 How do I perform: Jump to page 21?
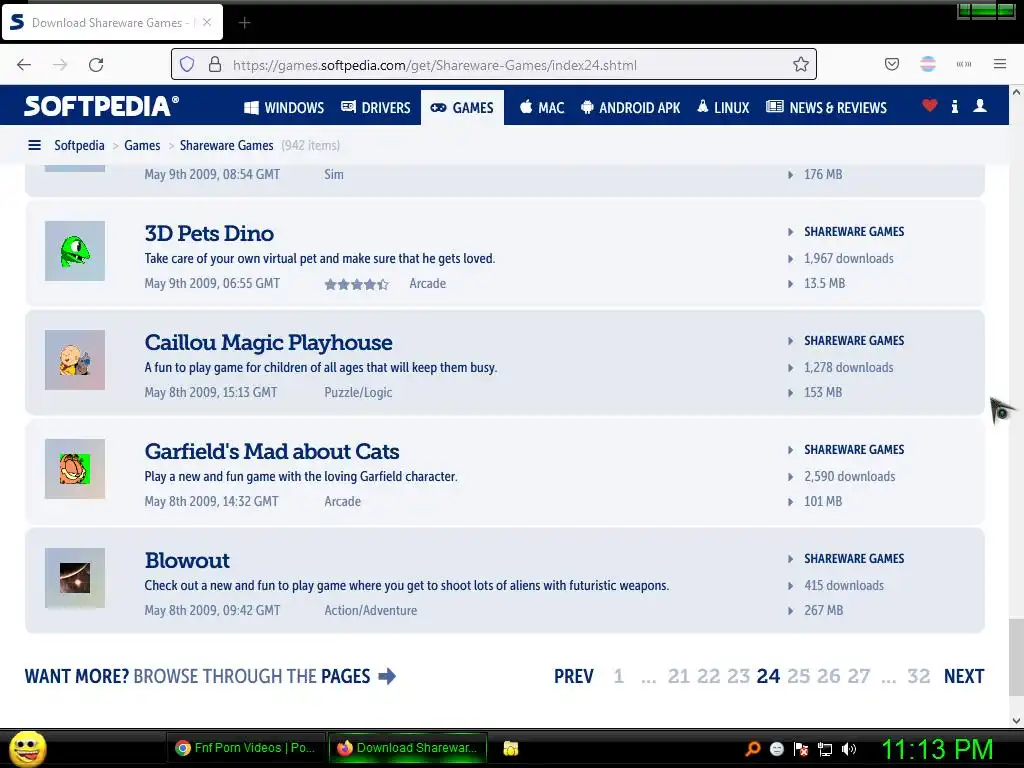pos(679,676)
